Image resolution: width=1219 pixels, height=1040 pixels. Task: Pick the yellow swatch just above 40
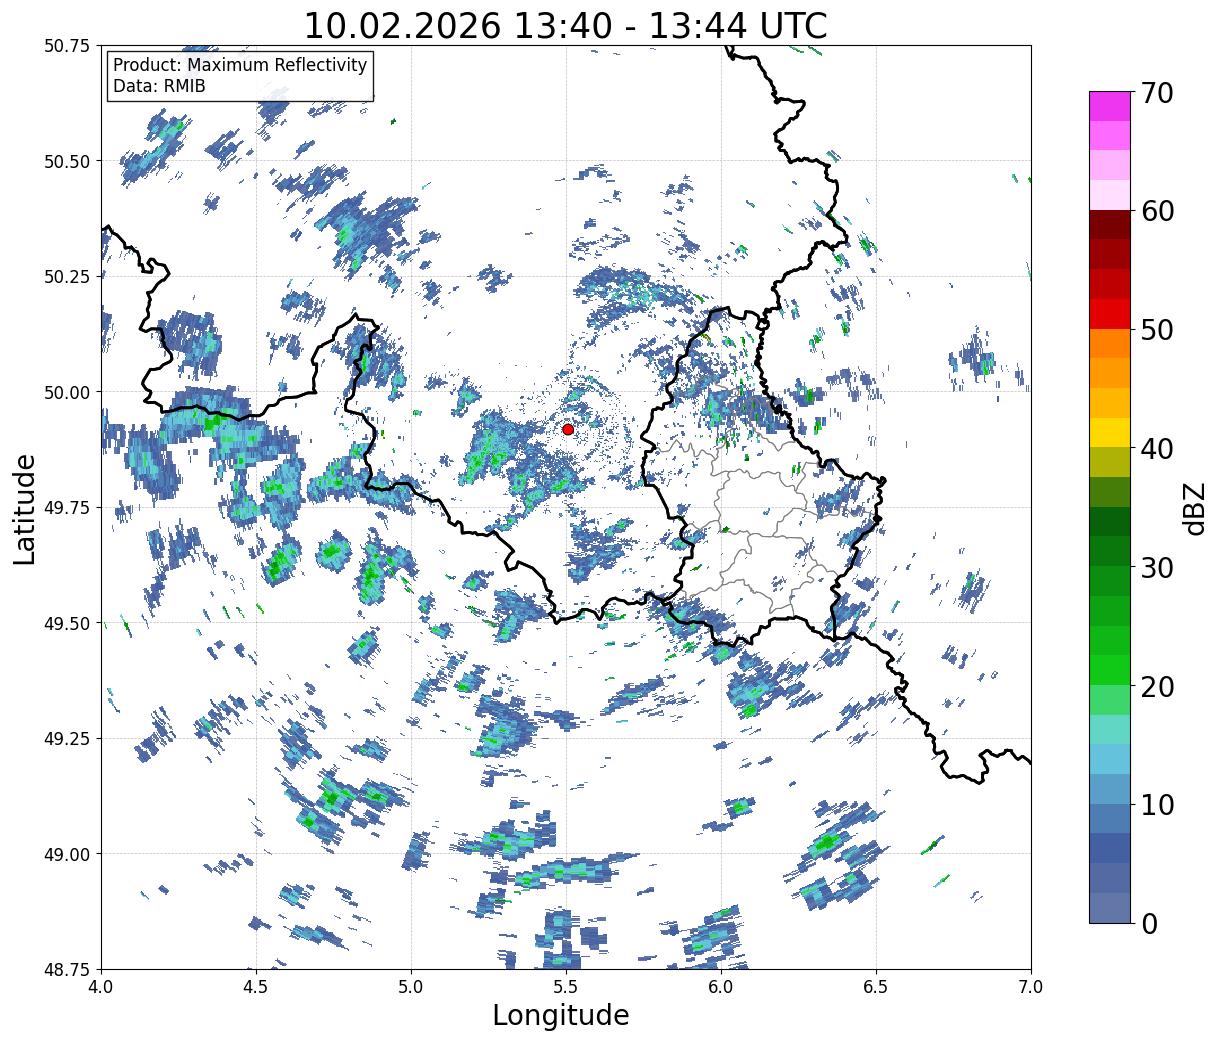tap(1110, 433)
